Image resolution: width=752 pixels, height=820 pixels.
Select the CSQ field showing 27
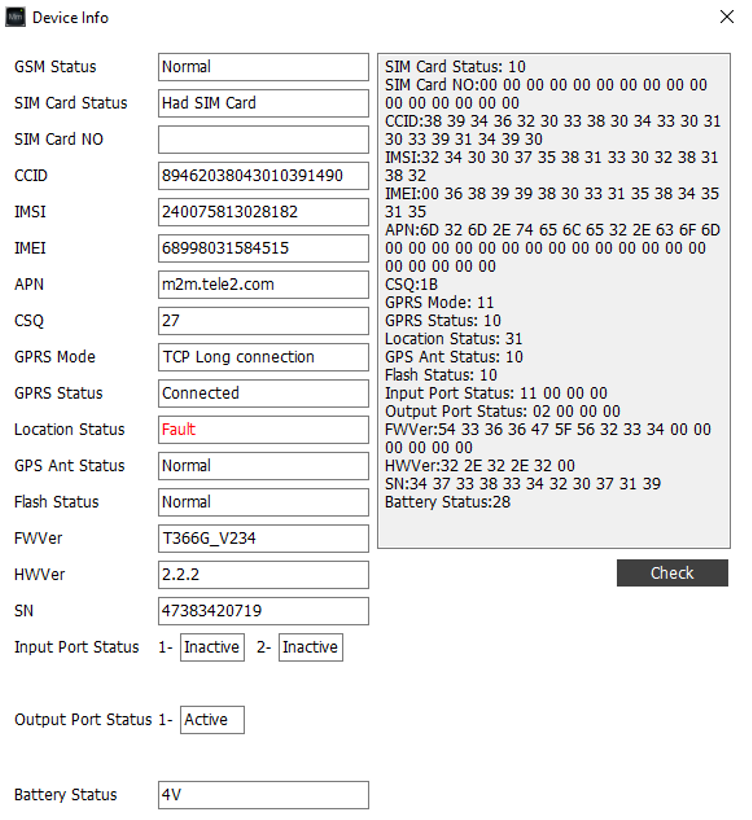coord(264,321)
